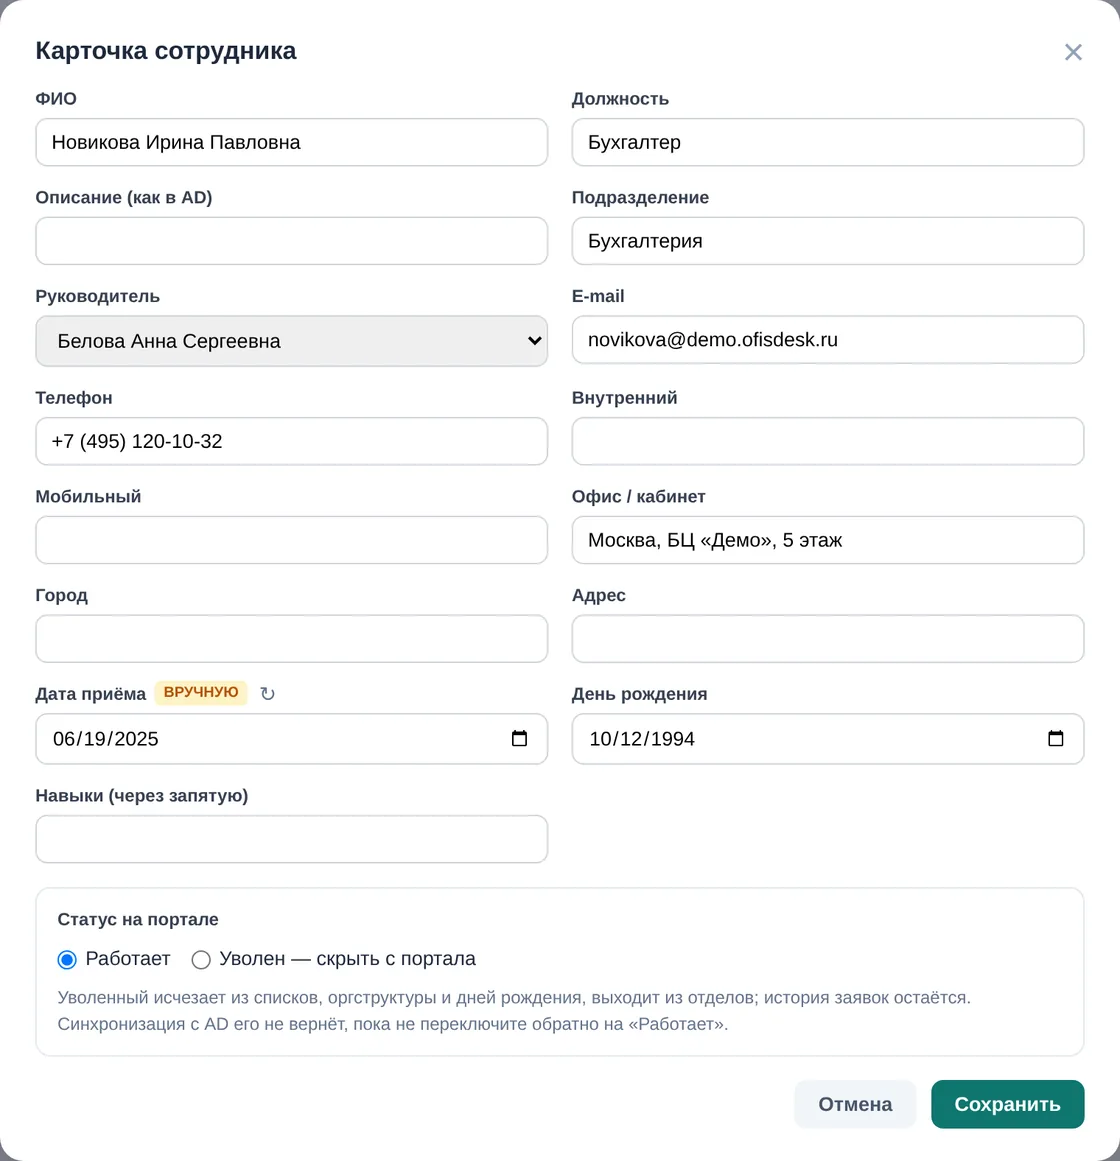The image size is (1120, 1161).
Task: Edit the Подразделение field
Action: [828, 241]
